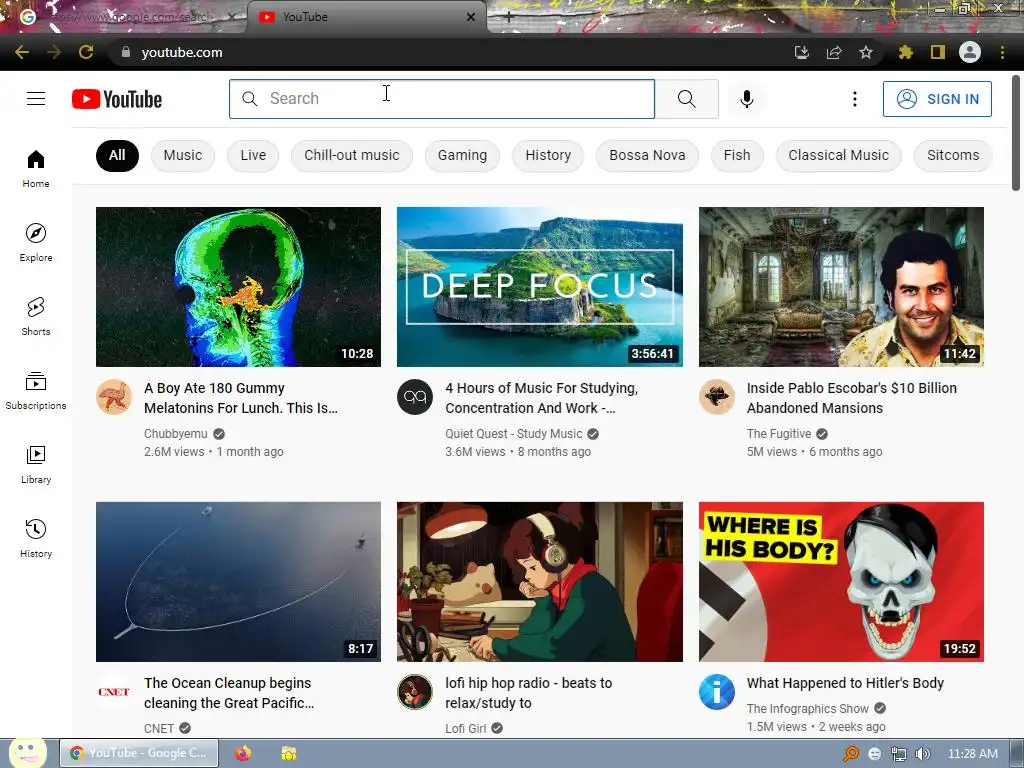
Task: Click the volume icon in system tray
Action: [x=923, y=754]
